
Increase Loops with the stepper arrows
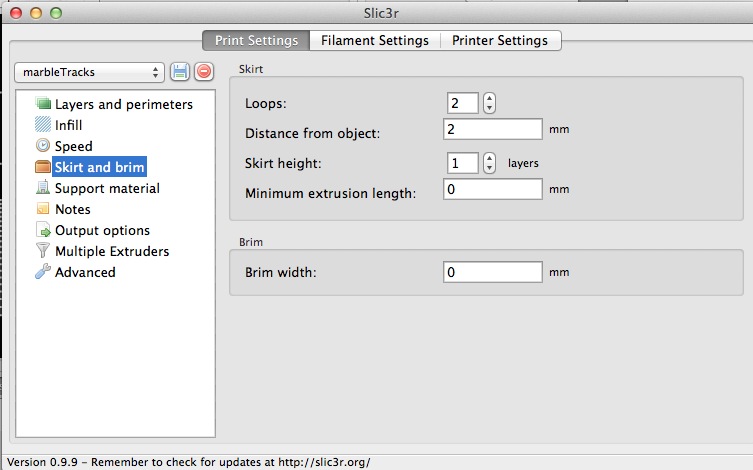click(x=489, y=98)
